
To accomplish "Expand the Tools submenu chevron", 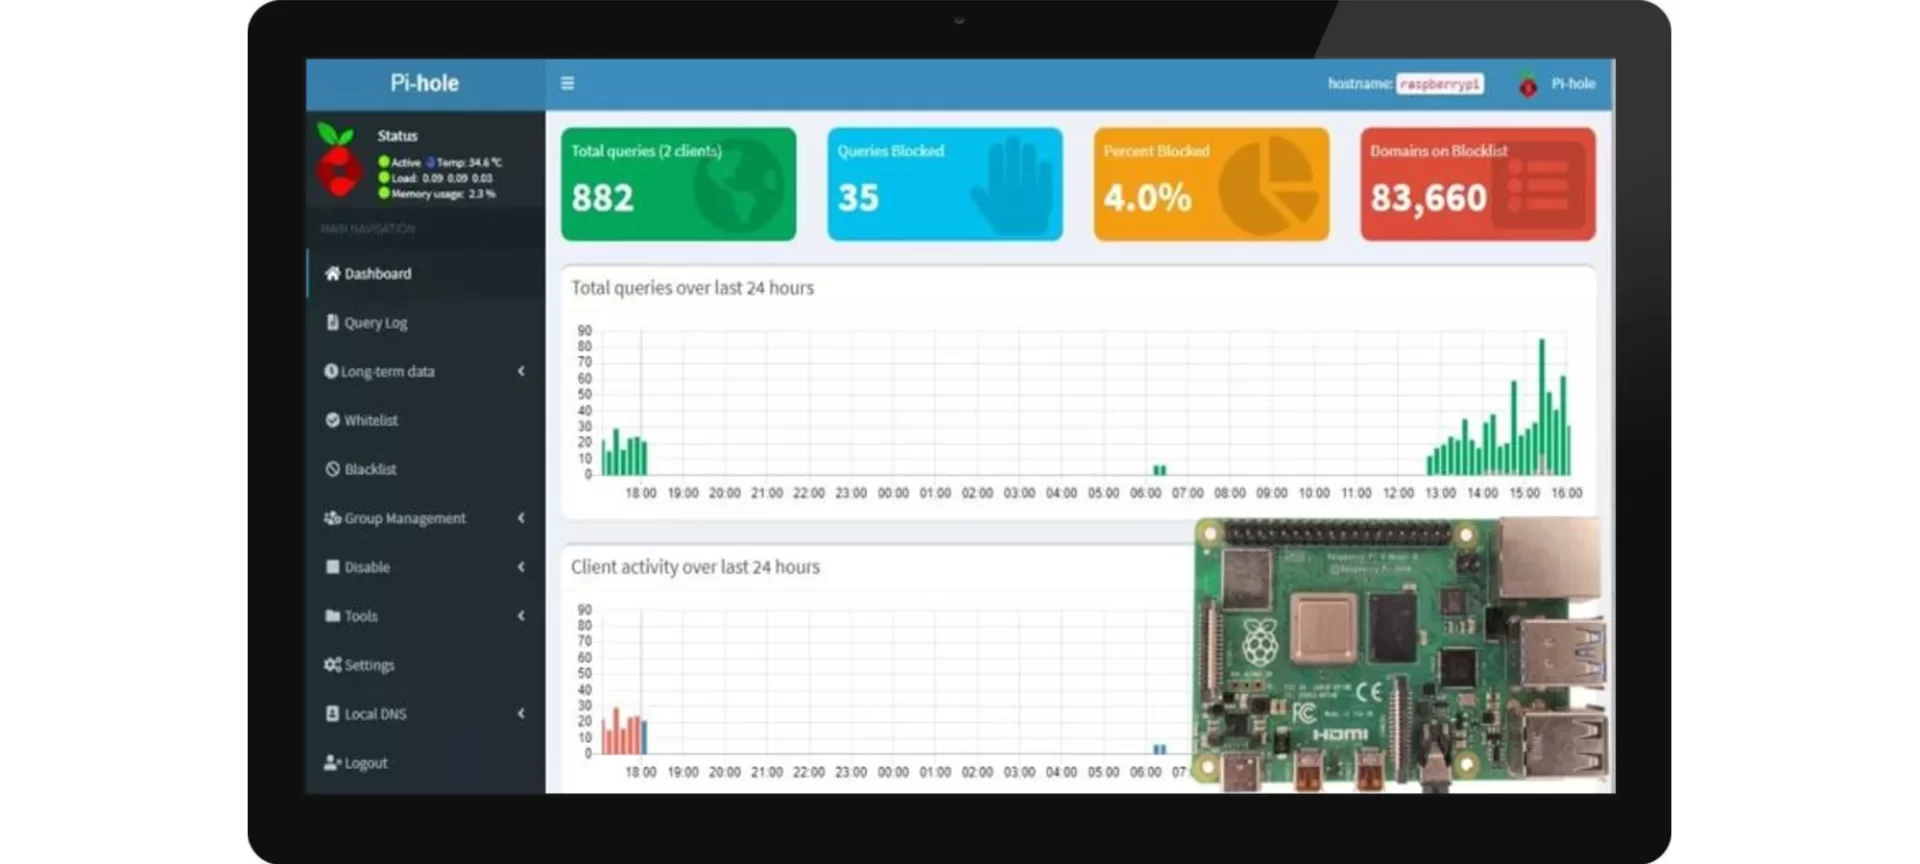I will [x=521, y=616].
